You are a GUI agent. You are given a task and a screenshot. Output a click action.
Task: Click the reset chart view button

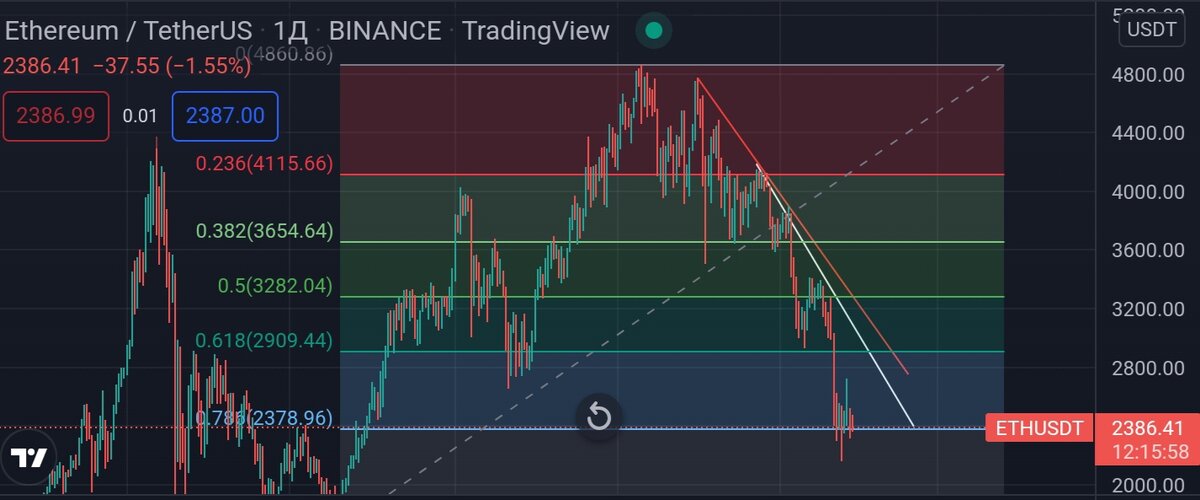(599, 415)
